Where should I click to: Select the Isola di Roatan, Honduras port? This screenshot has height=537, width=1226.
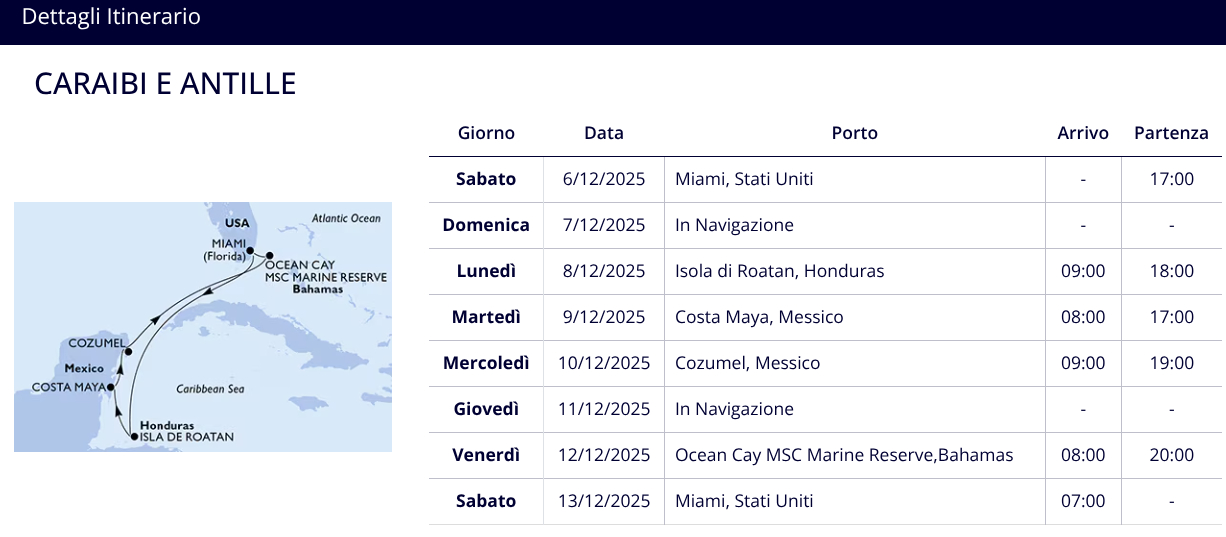click(780, 271)
